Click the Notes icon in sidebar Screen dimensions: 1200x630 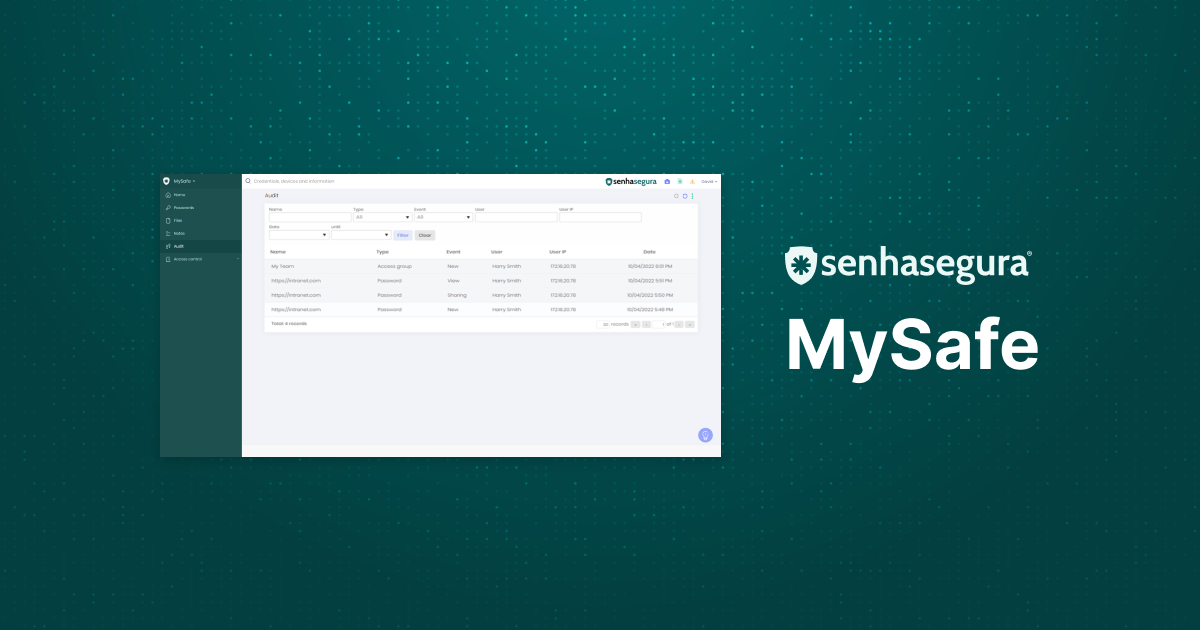click(167, 232)
